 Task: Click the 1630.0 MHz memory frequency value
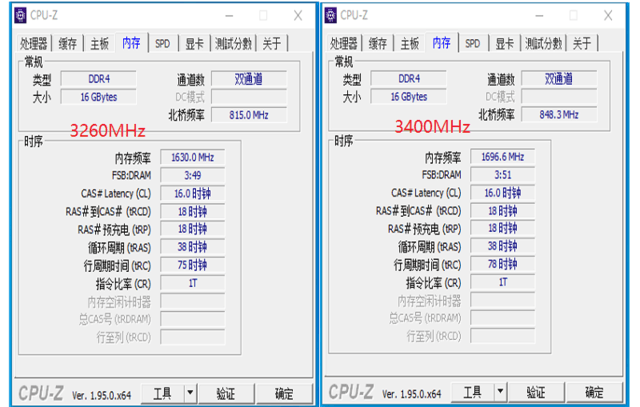tap(193, 157)
